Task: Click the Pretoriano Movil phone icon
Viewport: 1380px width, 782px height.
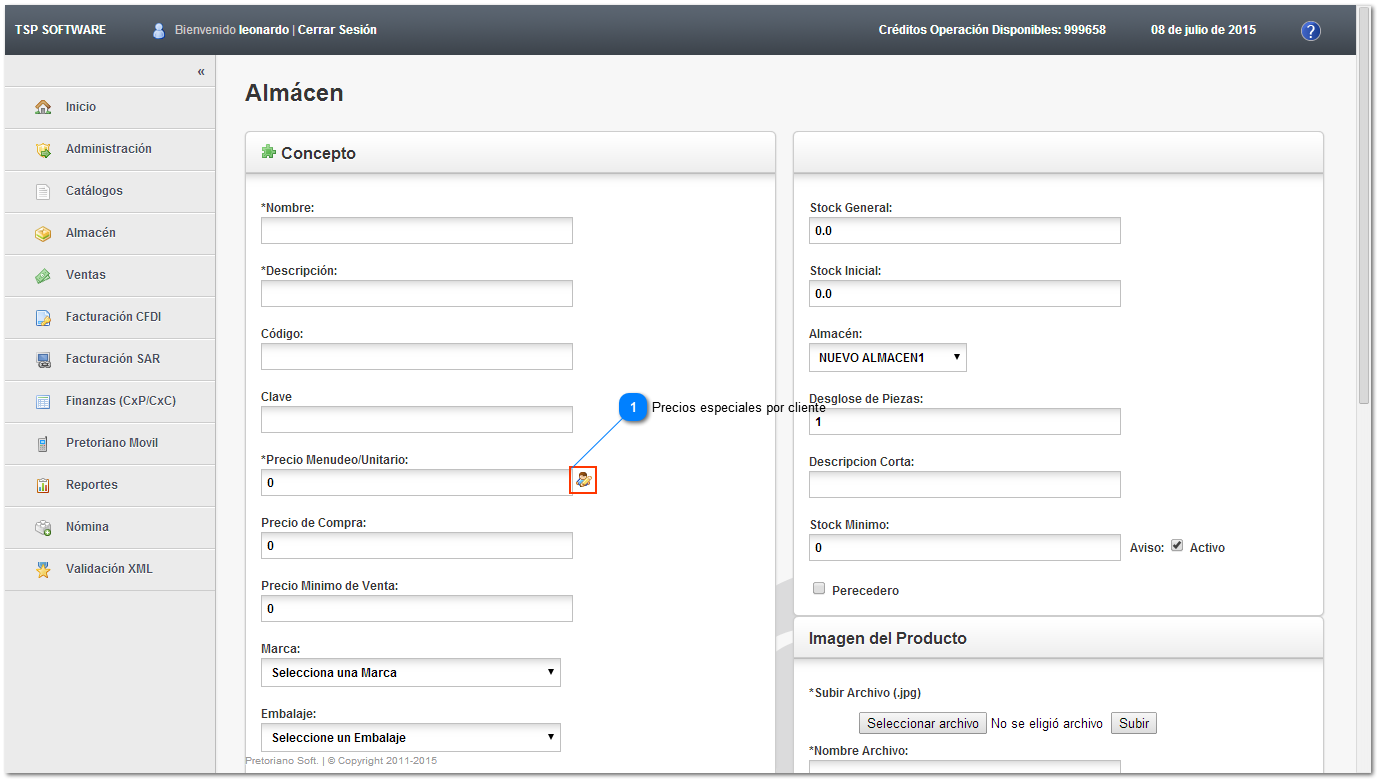Action: [x=43, y=443]
